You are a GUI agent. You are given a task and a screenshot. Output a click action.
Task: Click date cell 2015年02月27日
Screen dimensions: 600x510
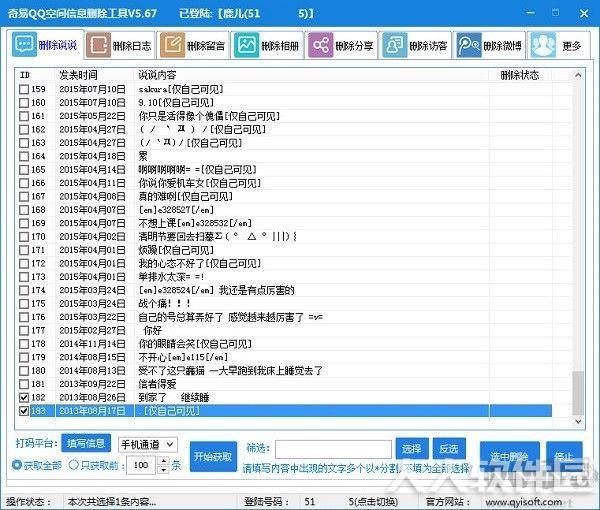(92, 330)
